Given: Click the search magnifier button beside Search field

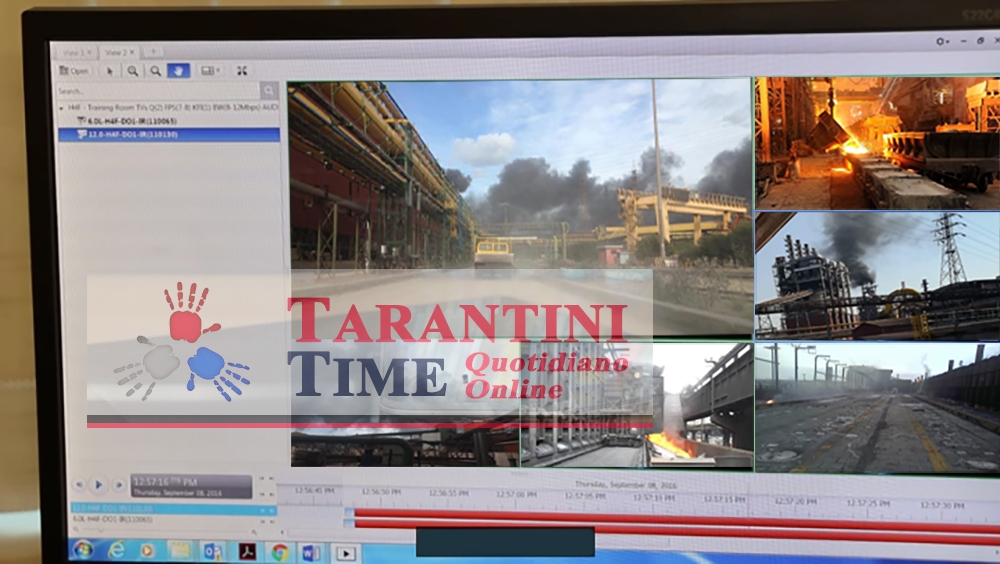Looking at the screenshot, I should [268, 91].
